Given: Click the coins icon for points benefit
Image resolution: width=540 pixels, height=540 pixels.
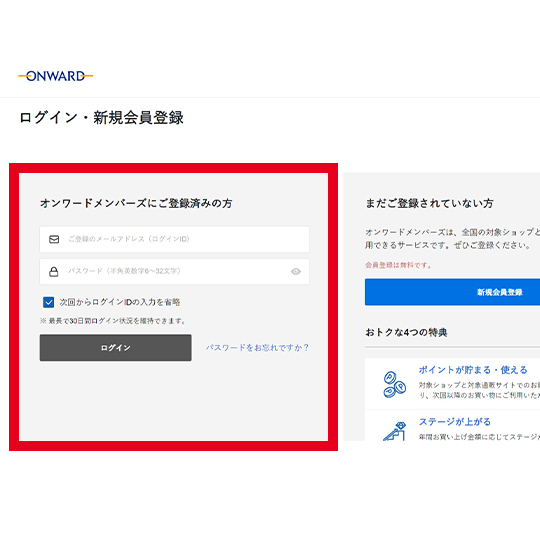Looking at the screenshot, I should (394, 384).
